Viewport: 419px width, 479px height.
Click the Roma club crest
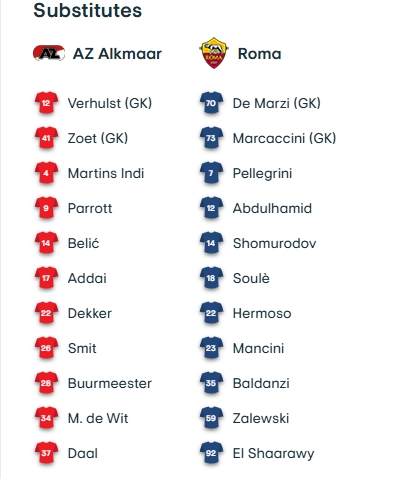214,53
